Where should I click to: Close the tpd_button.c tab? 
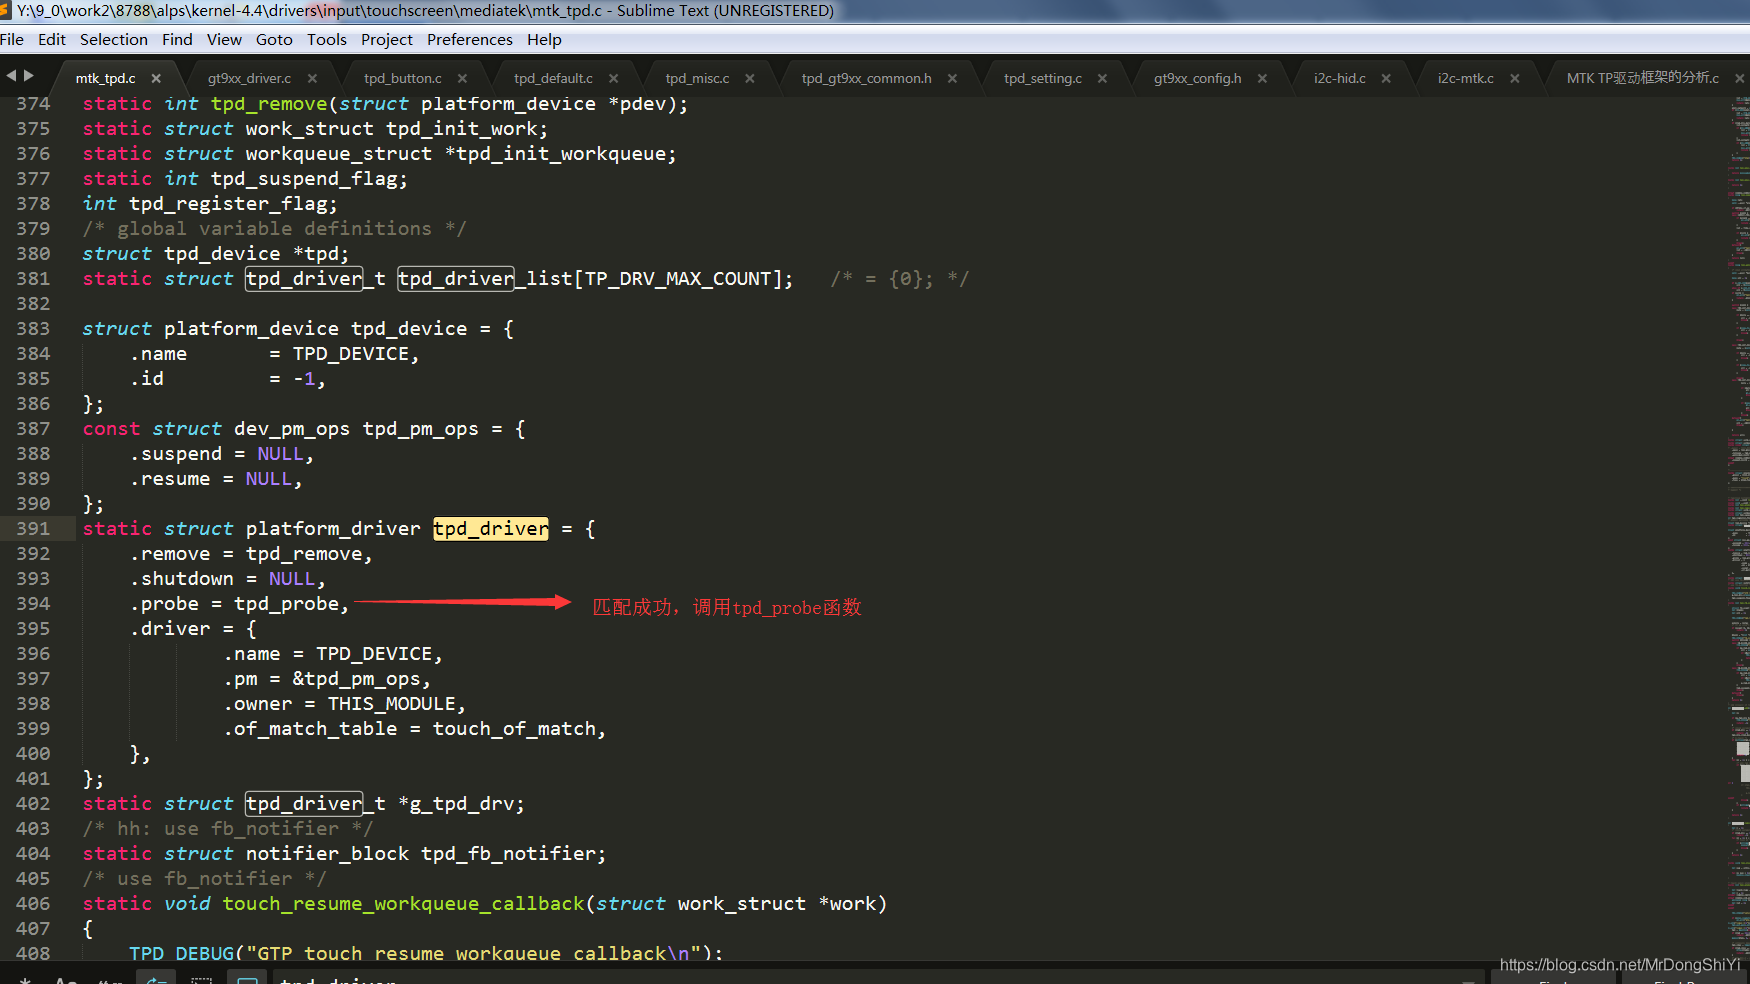click(462, 78)
